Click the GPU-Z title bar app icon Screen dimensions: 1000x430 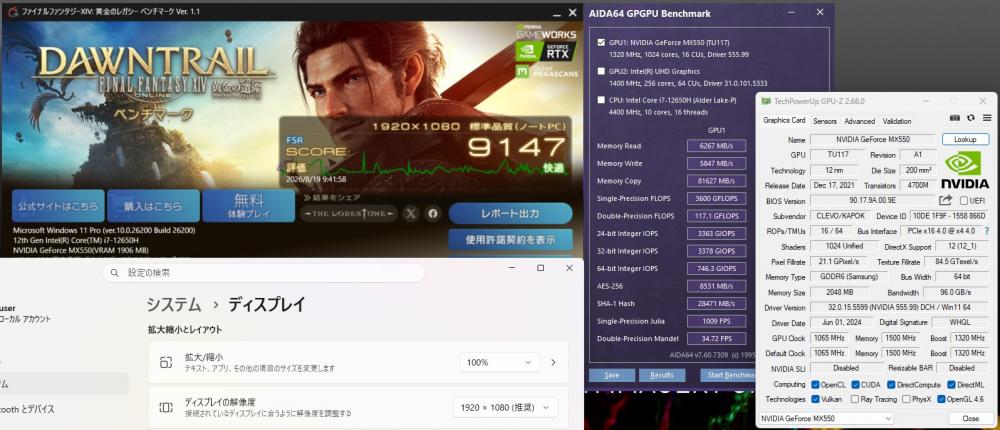point(764,101)
